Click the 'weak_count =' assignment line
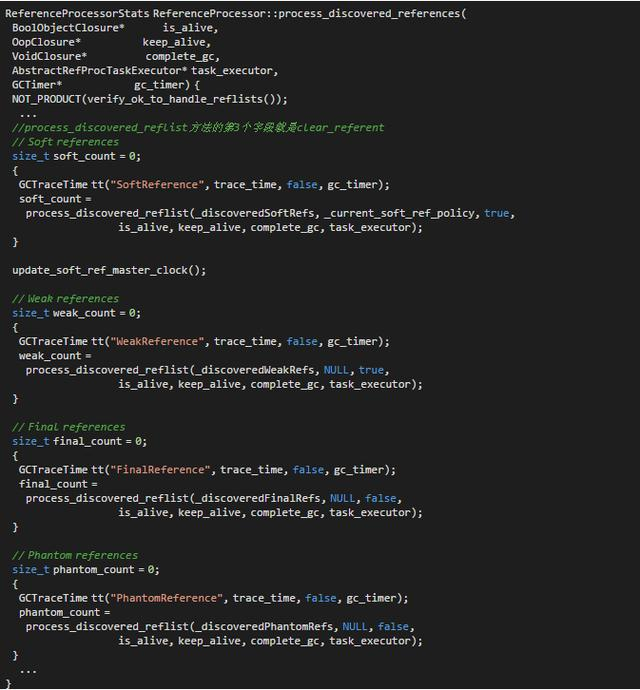Viewport: 640px width, 690px height. click(x=55, y=356)
